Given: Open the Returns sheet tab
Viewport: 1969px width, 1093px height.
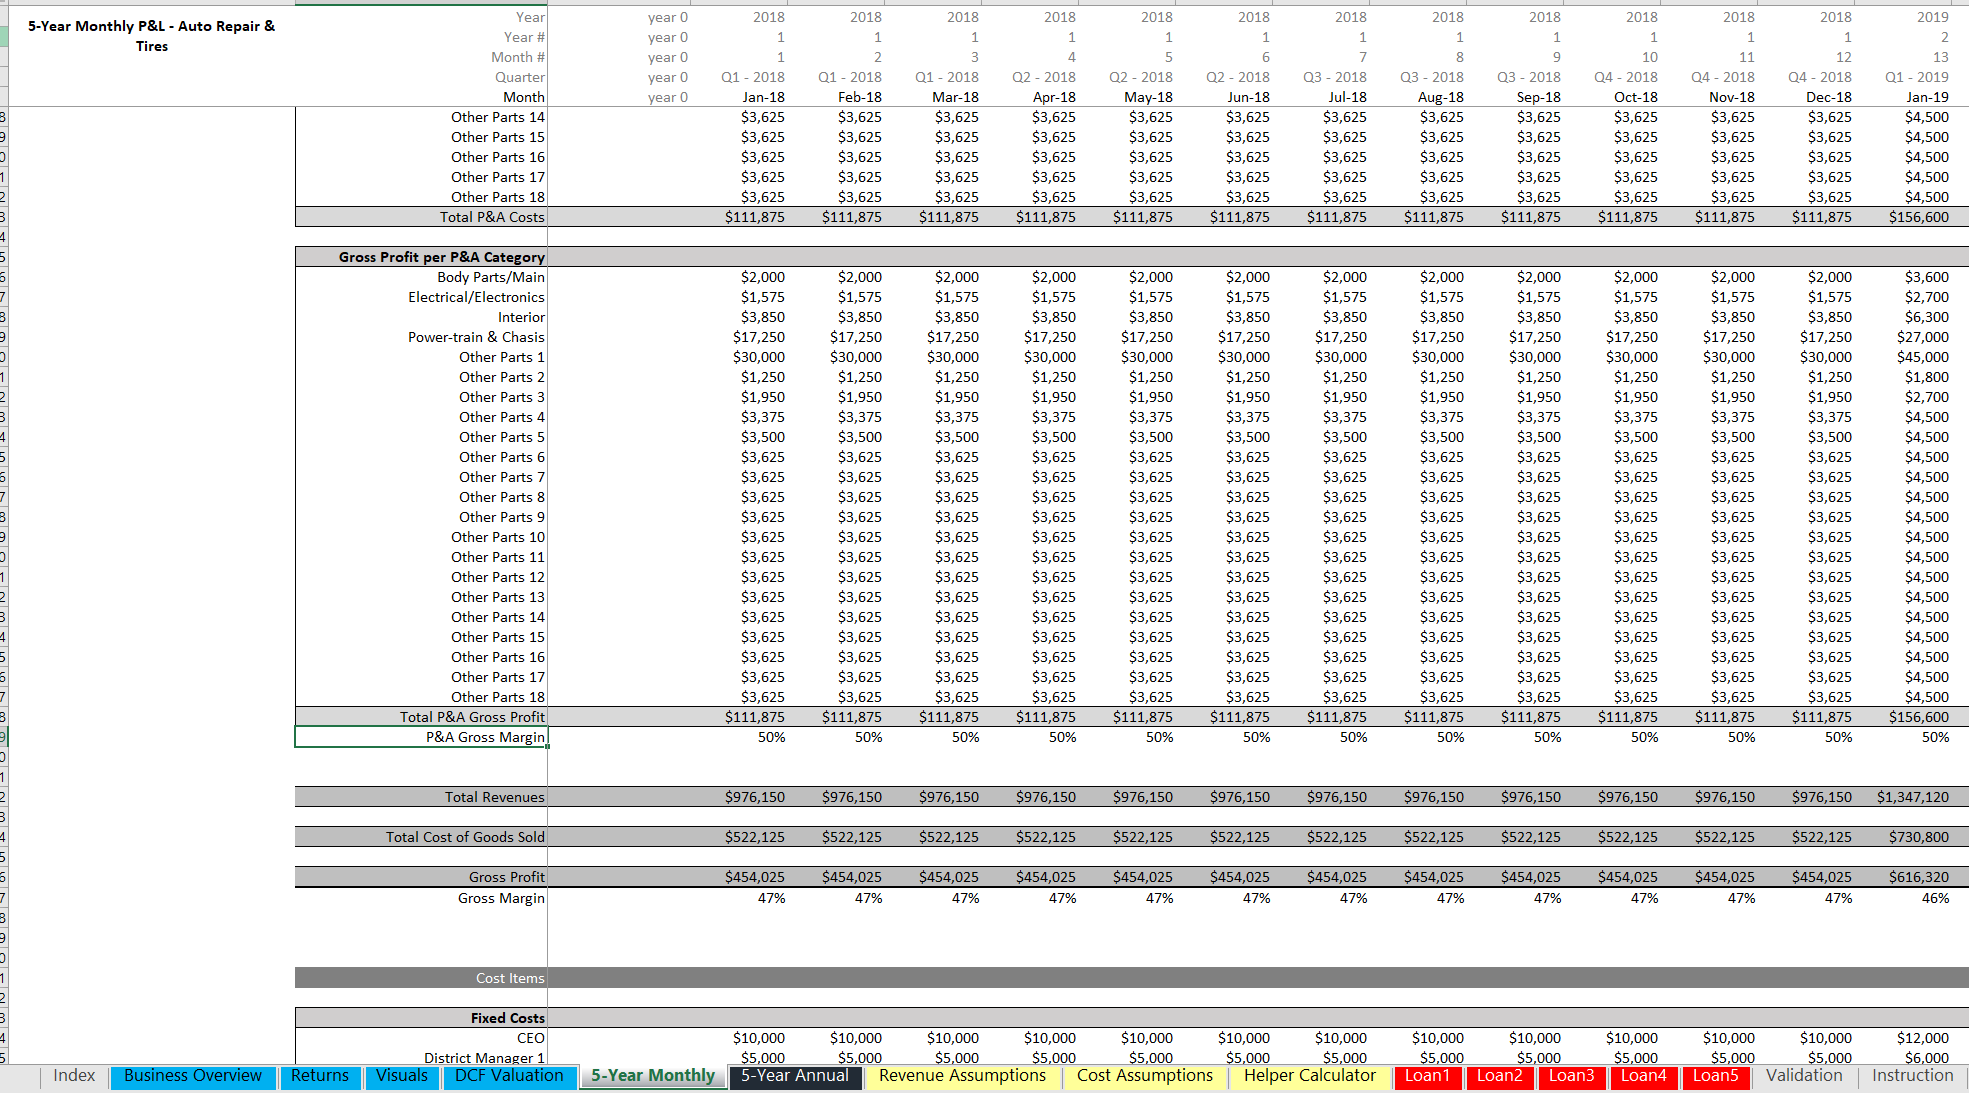Looking at the screenshot, I should 320,1076.
